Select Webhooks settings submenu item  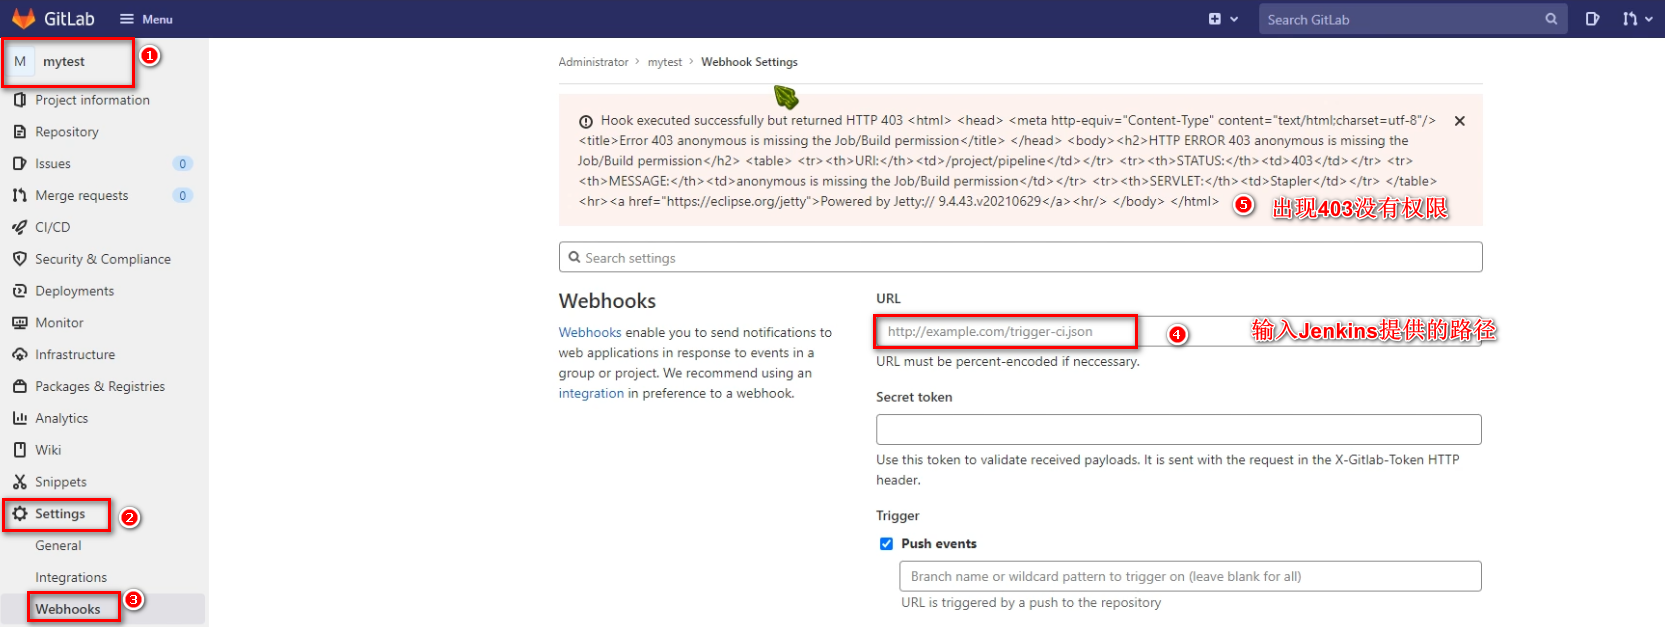pos(68,609)
